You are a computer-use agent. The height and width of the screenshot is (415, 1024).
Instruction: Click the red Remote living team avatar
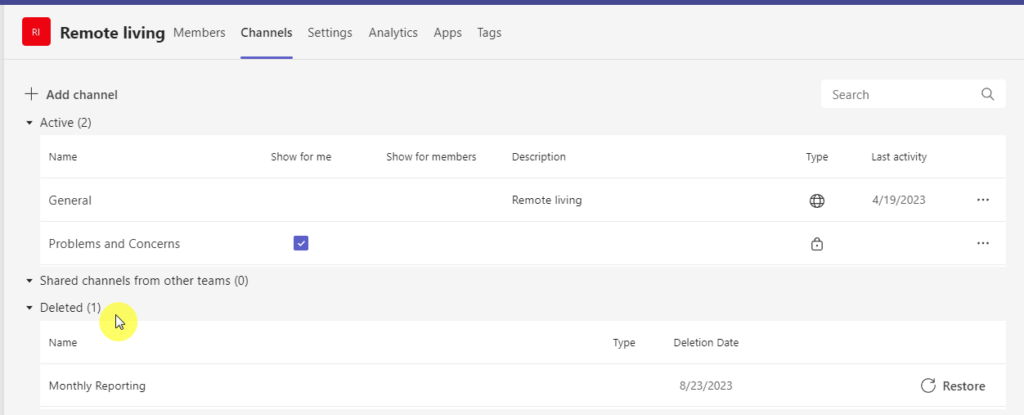tap(36, 31)
